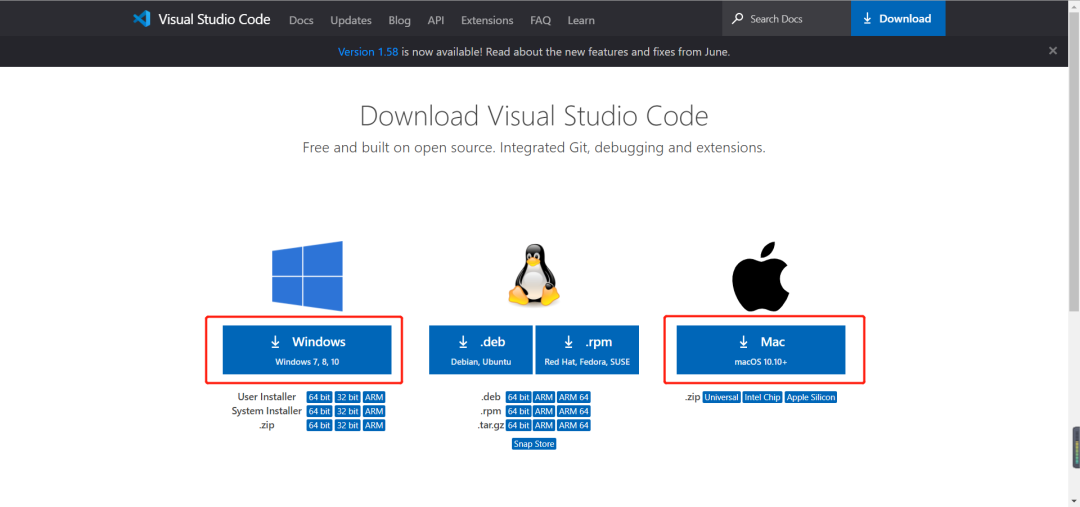Viewport: 1080px width, 507px height.
Task: Select Linux .rpm ARM
Action: point(544,411)
